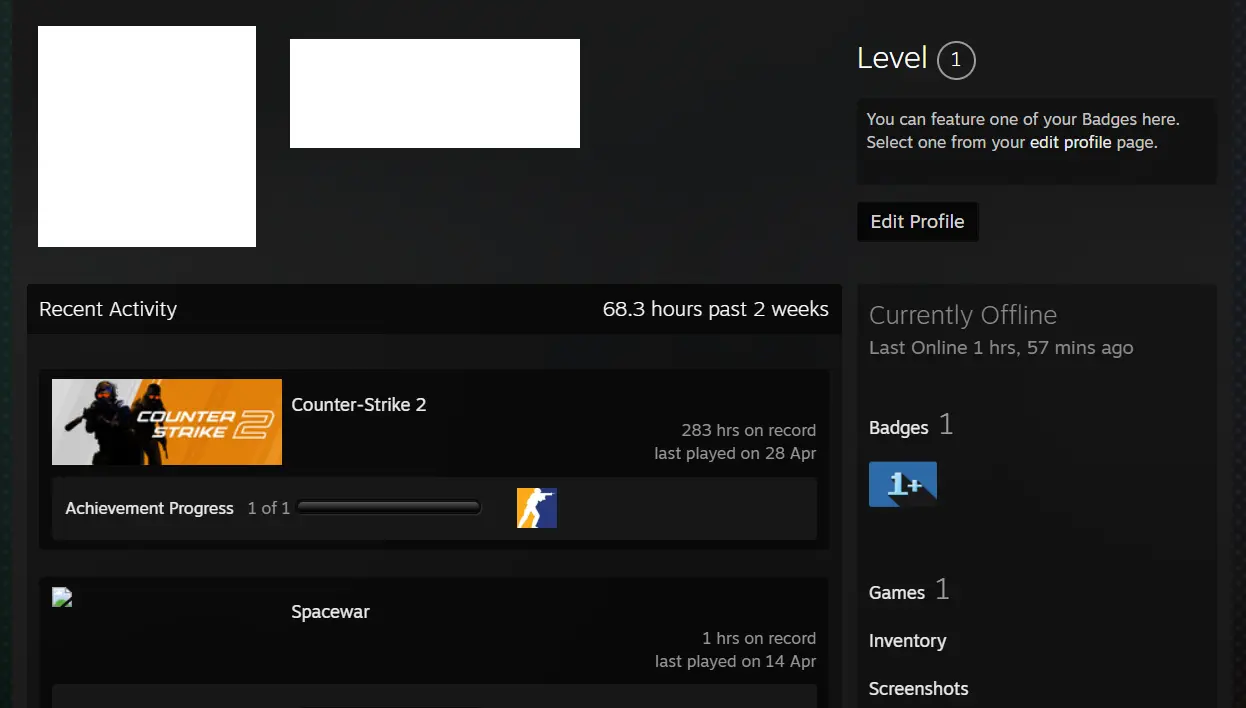
Task: Click the Level 1 circle badge
Action: click(956, 60)
